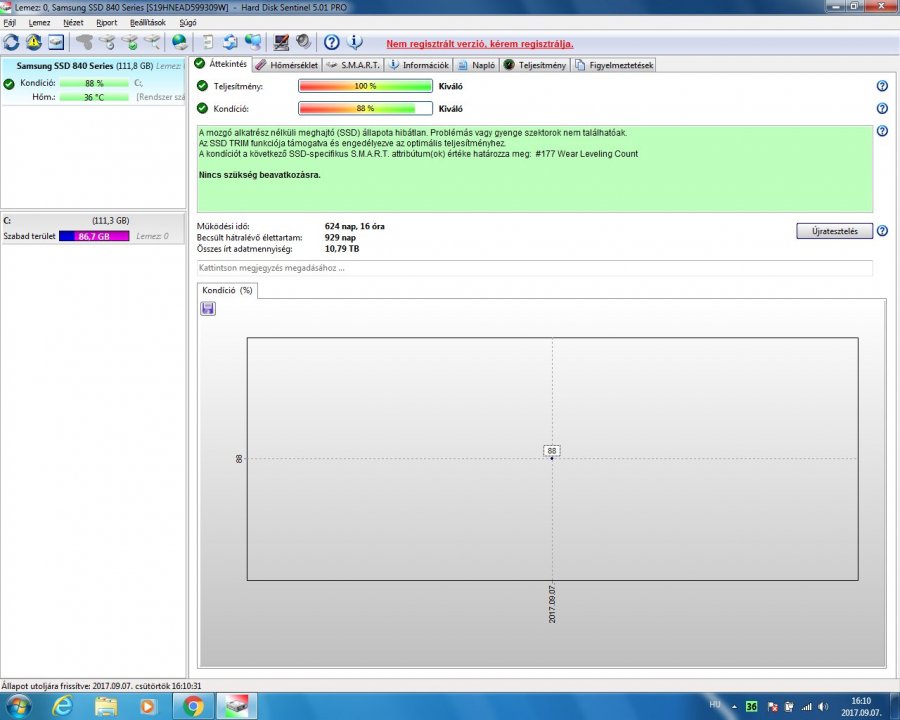Click the left panel 36 °C temperature bar
Image resolution: width=900 pixels, height=720 pixels.
coord(94,97)
